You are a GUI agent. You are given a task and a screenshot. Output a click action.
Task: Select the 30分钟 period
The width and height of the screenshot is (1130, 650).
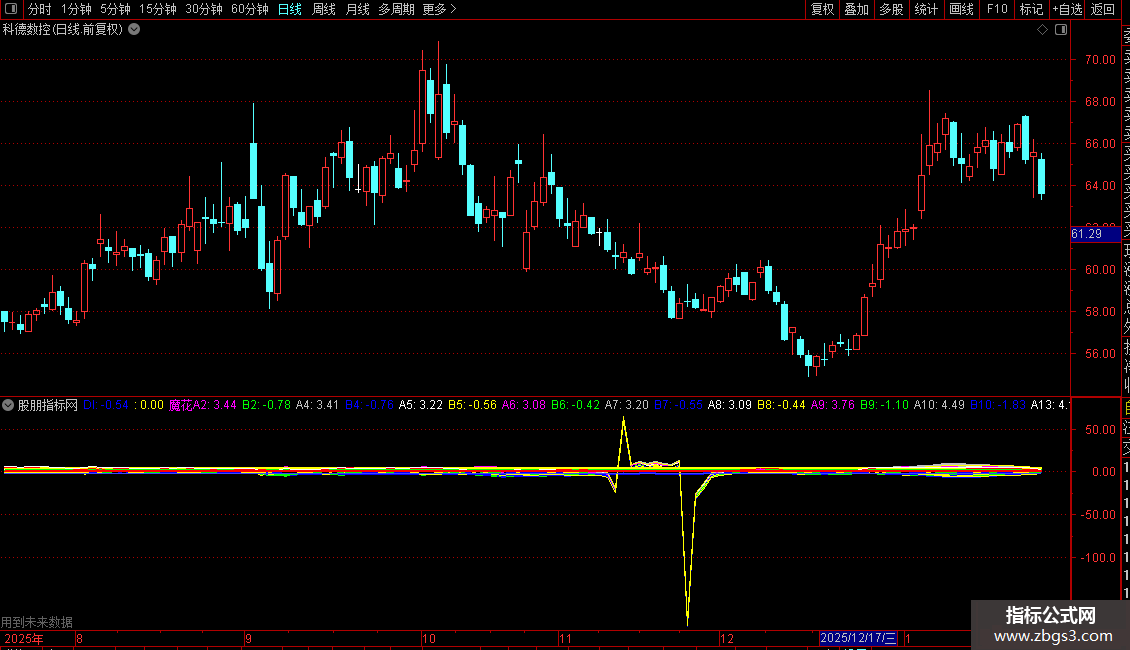pos(203,9)
